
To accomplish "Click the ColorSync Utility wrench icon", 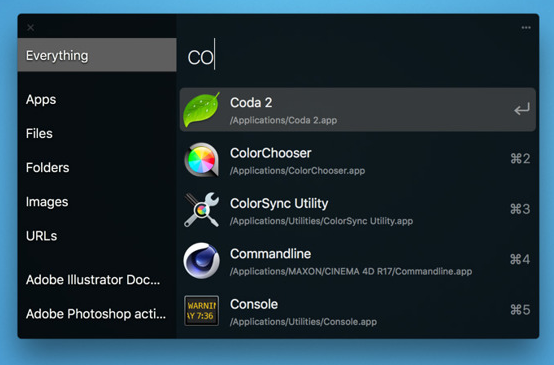I will click(201, 210).
